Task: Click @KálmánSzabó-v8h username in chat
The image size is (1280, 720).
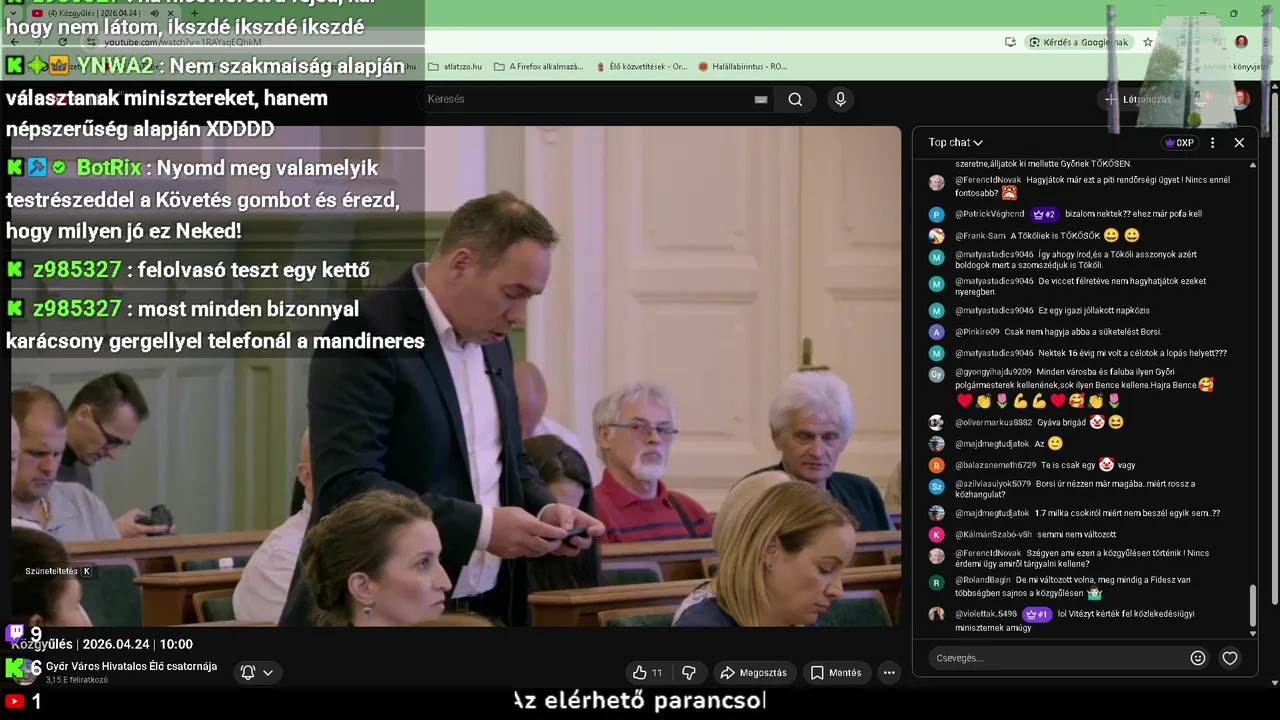Action: point(993,535)
